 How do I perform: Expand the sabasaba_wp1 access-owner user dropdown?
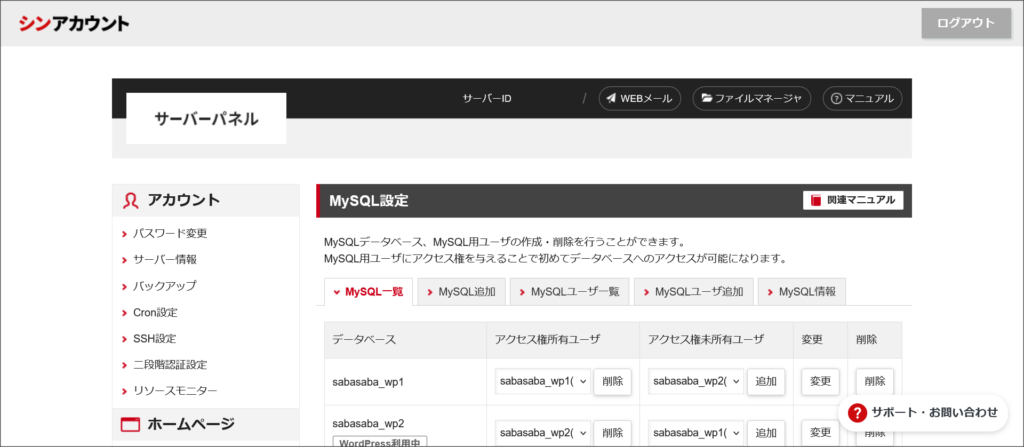tap(543, 381)
